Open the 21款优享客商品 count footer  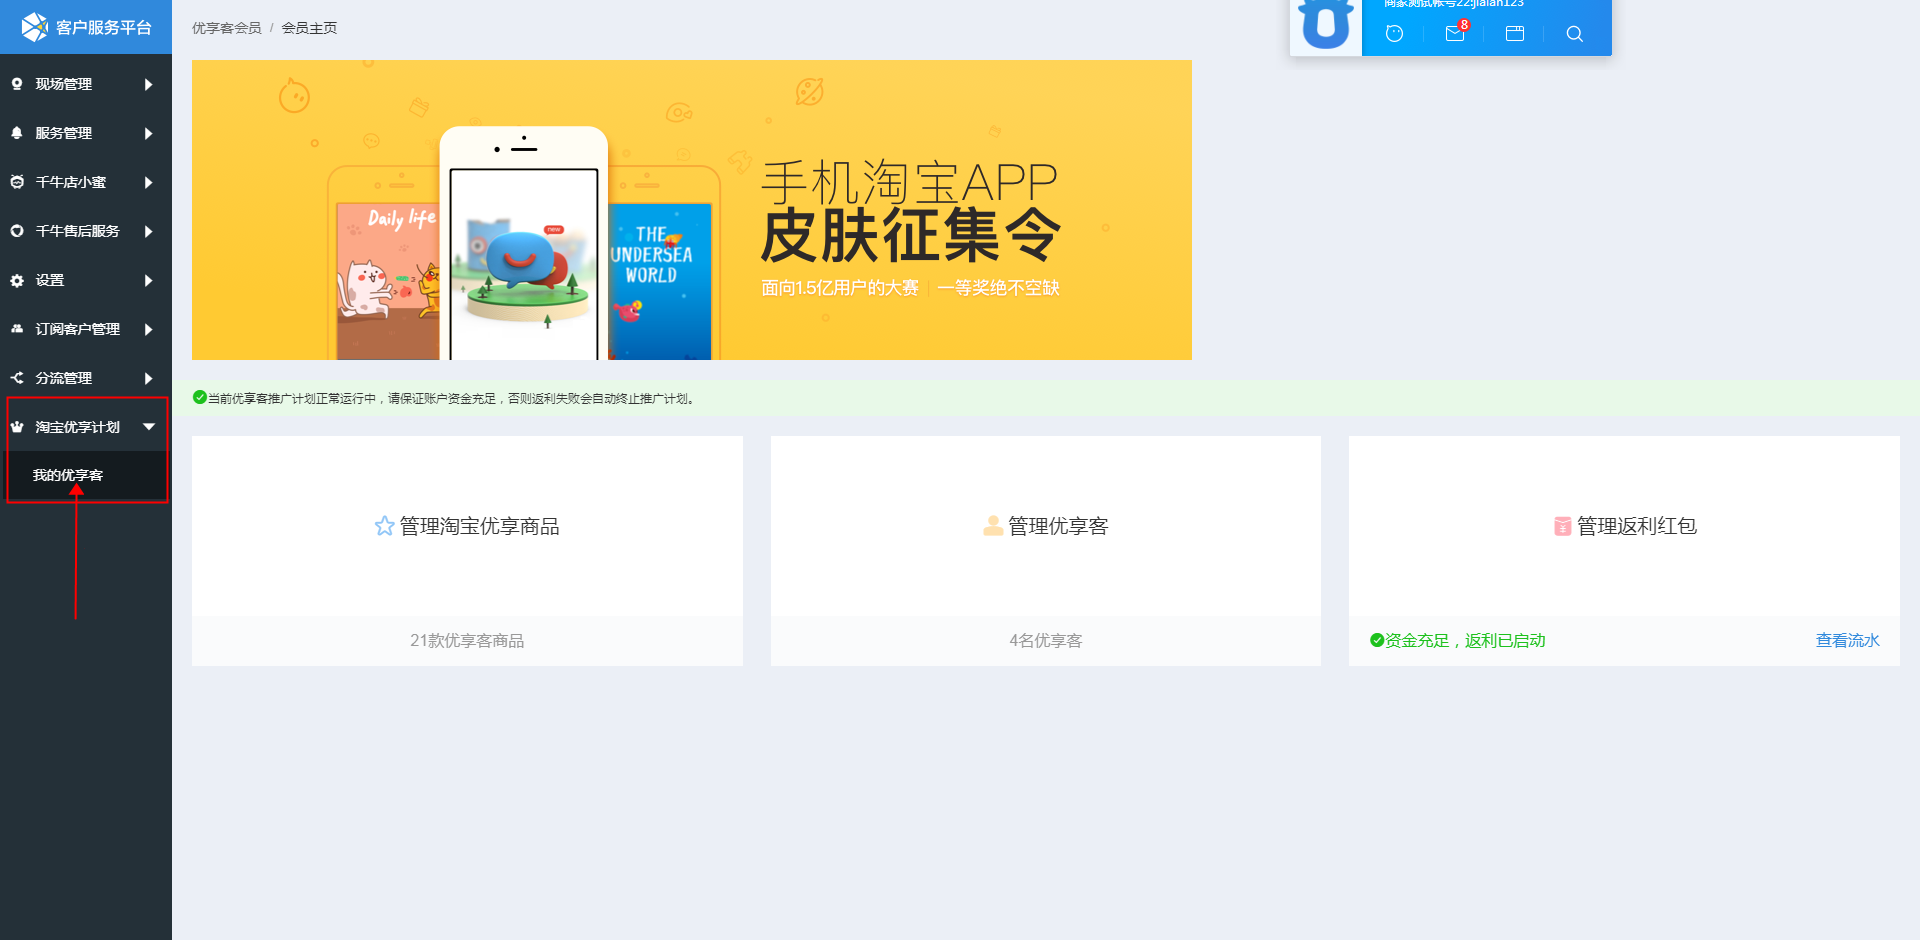467,640
